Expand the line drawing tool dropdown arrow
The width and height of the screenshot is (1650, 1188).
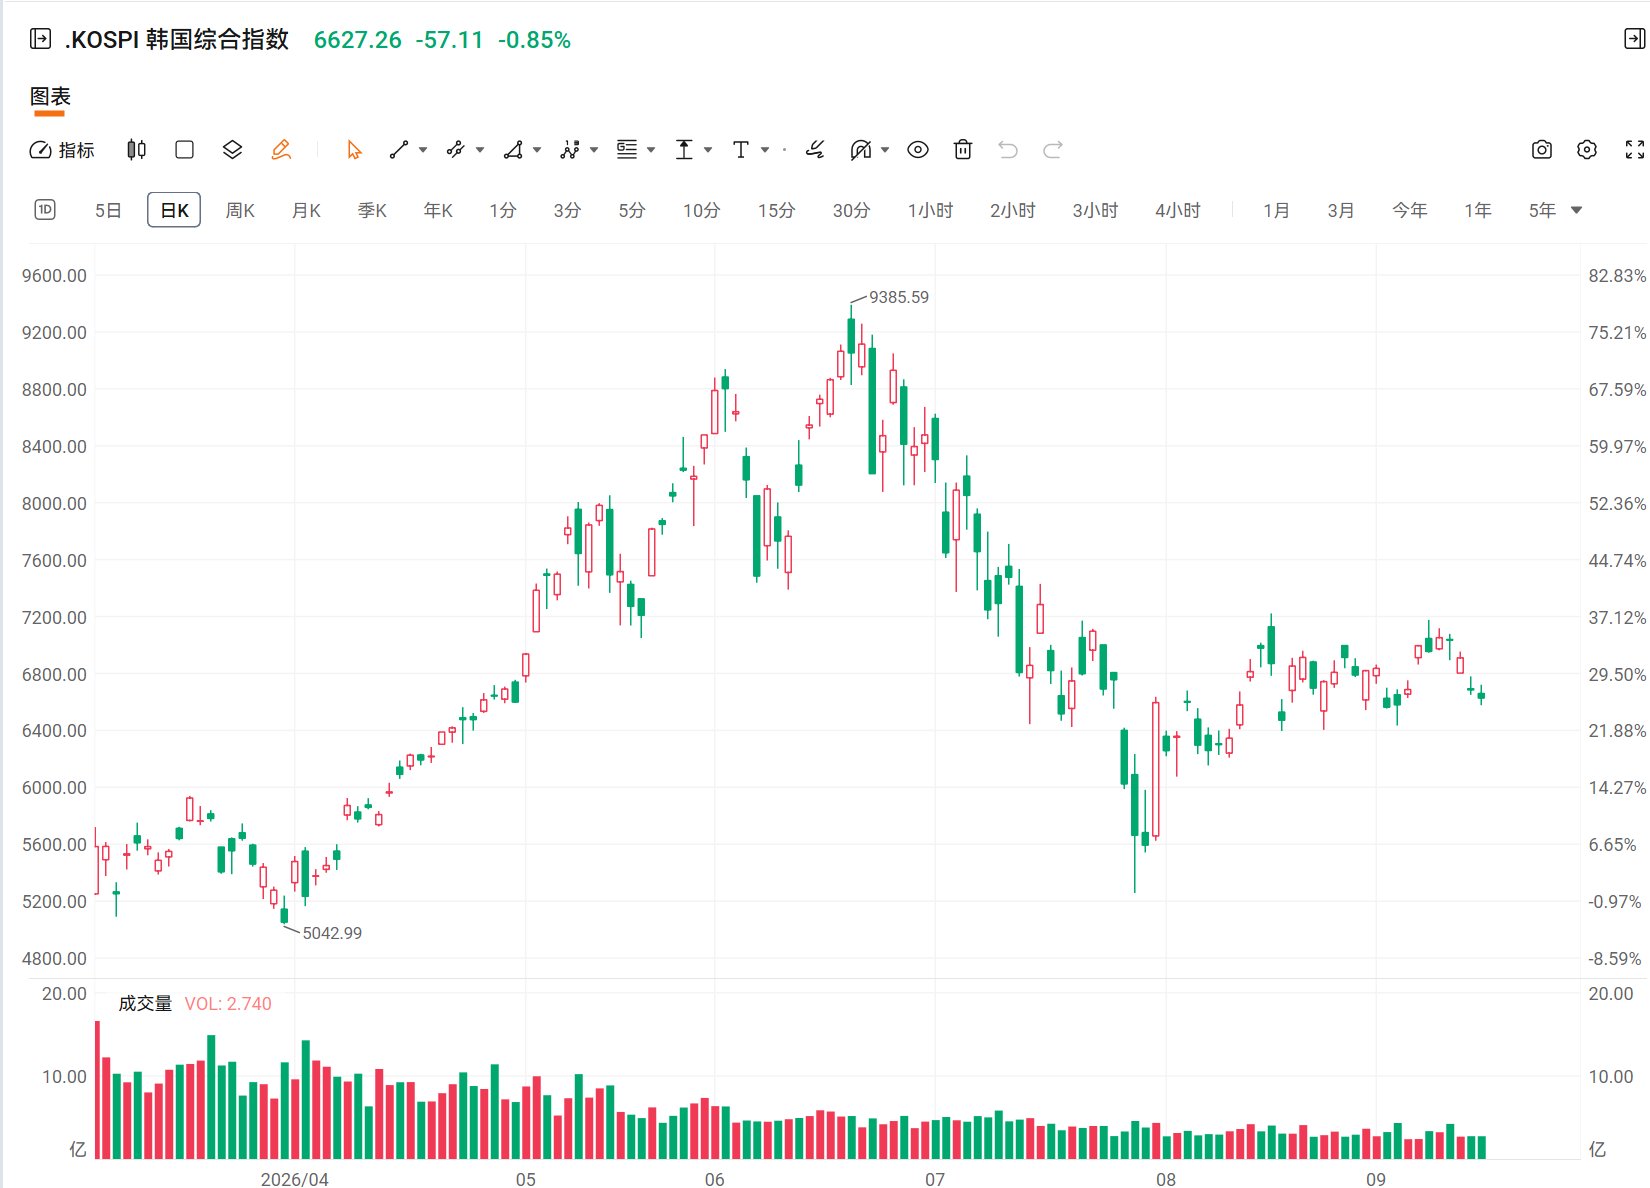tap(423, 150)
